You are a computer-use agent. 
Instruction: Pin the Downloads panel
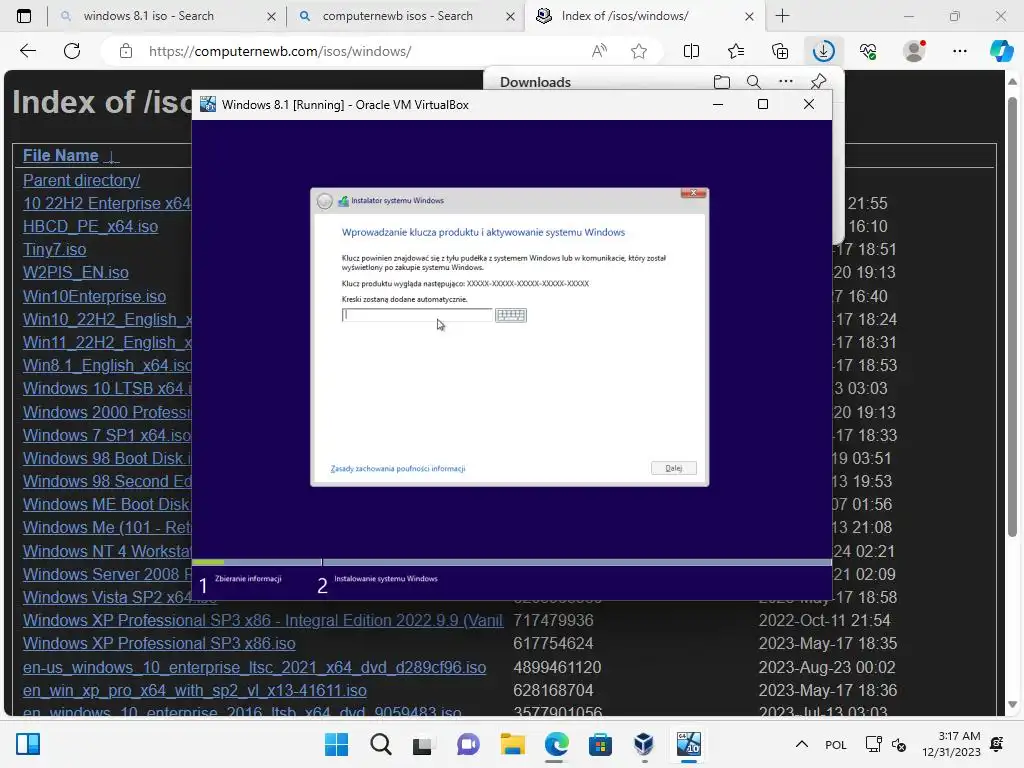pyautogui.click(x=818, y=82)
